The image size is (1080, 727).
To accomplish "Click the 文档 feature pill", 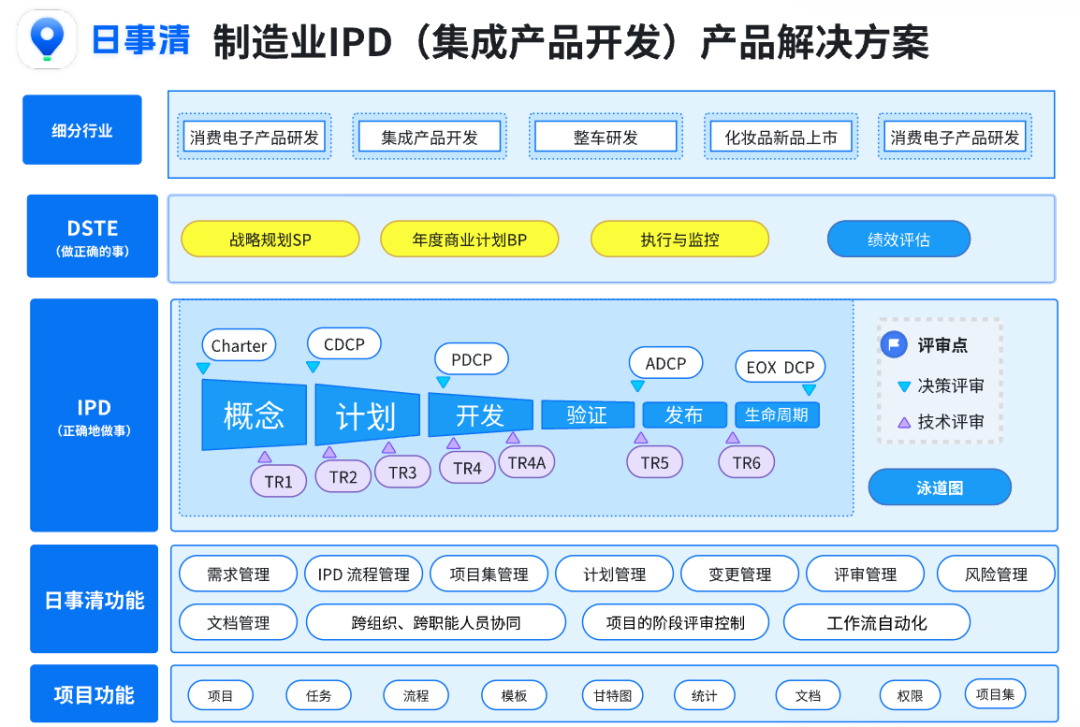I will point(807,695).
